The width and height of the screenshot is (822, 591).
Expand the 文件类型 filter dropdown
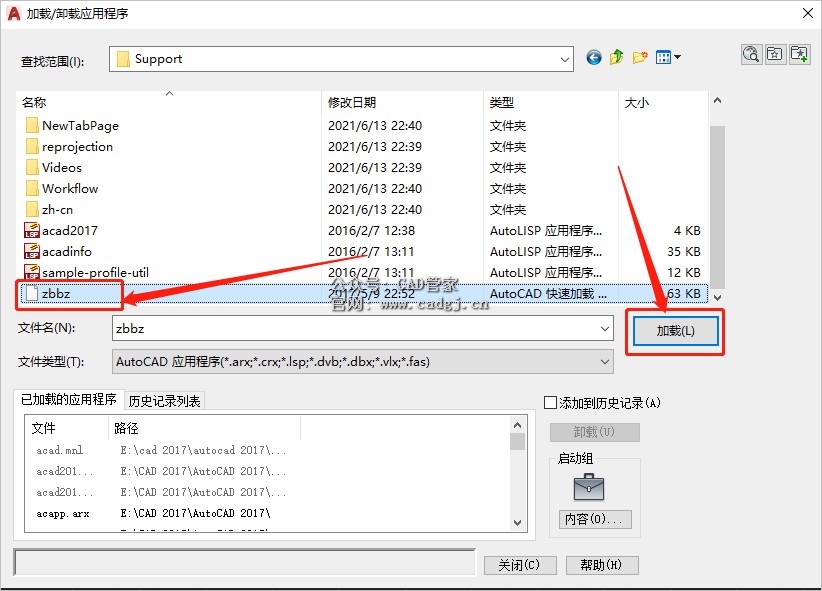[604, 362]
